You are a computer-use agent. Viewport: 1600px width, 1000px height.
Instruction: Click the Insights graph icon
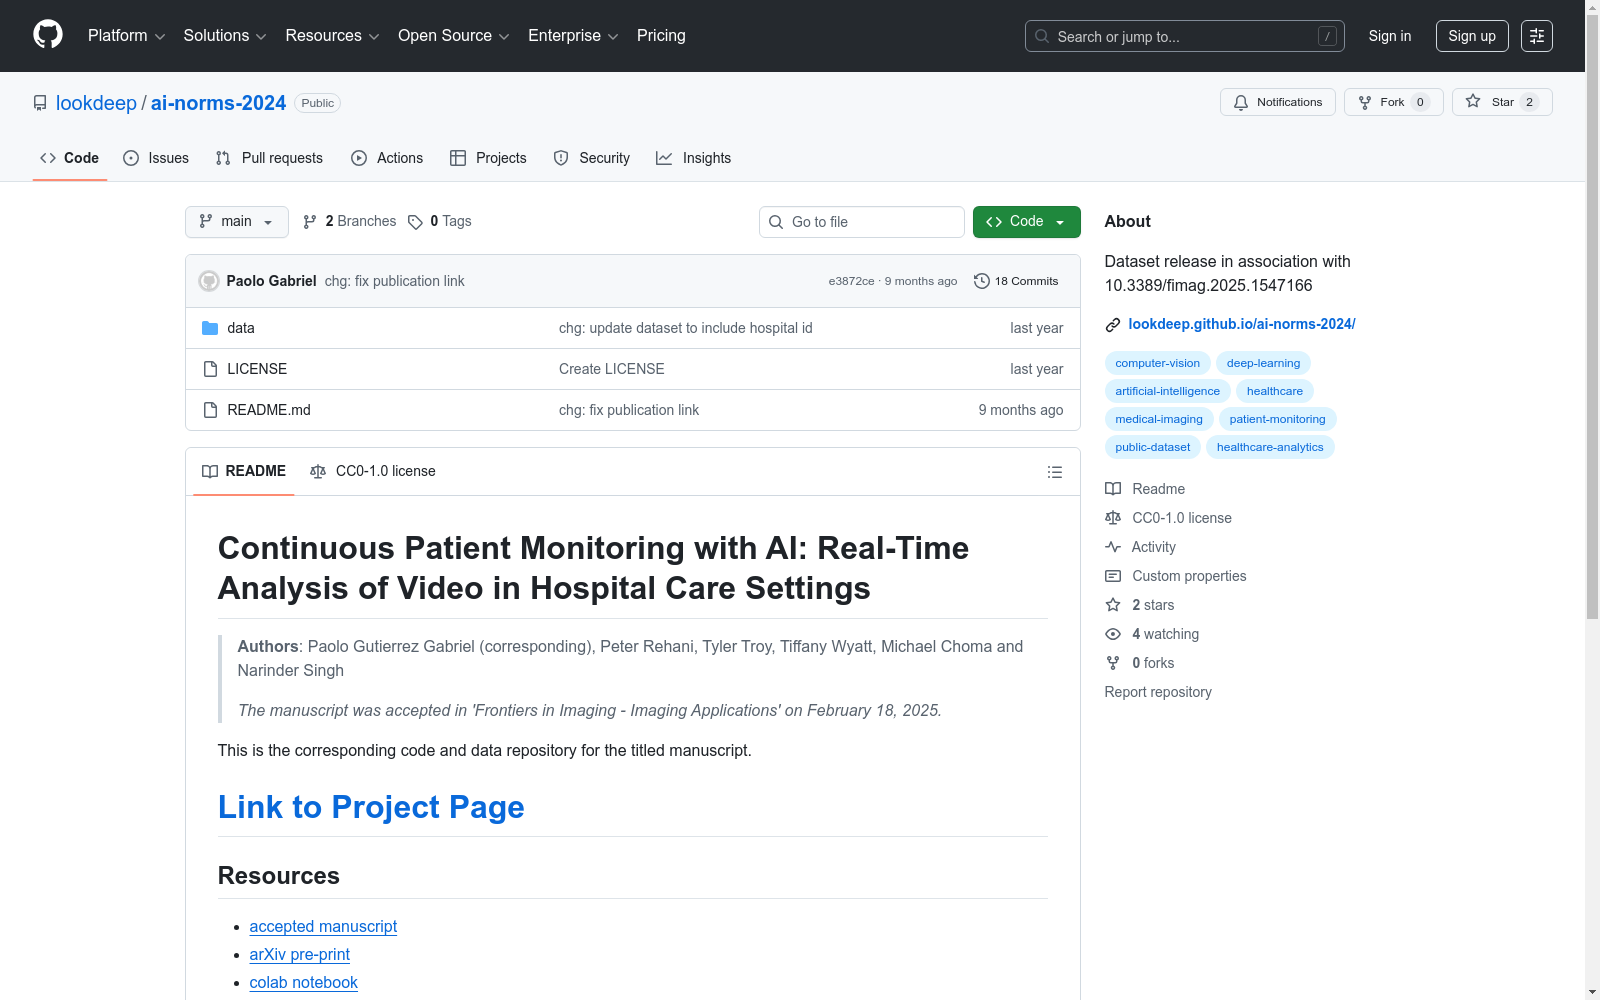pyautogui.click(x=664, y=158)
